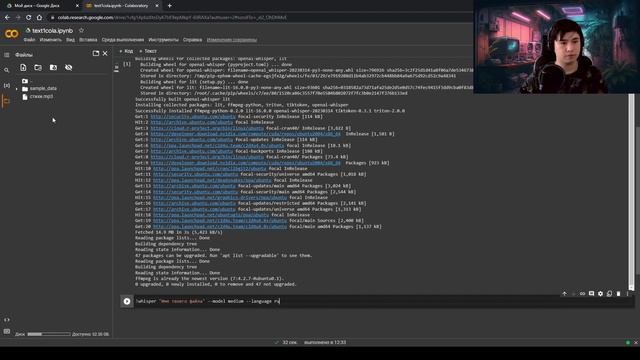Screen dimensions: 640x360
Task: Open the table of contents sidebar icon
Action: coord(7,55)
